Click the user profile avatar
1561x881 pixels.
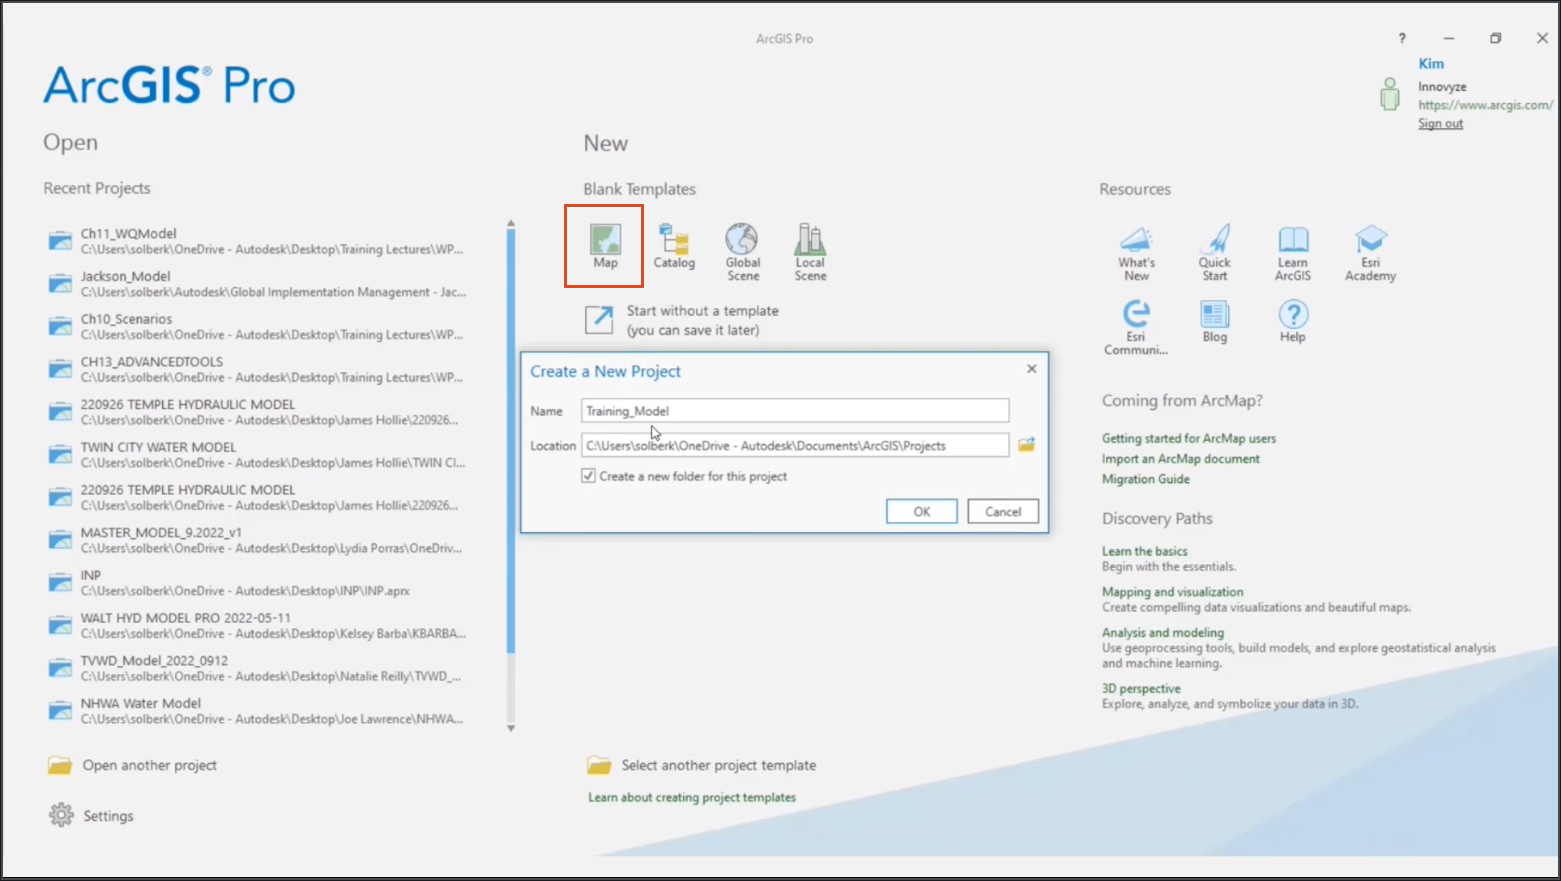[1389, 94]
